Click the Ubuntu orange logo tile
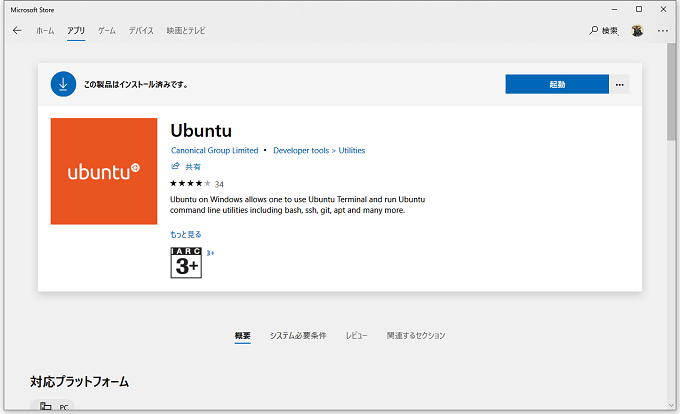 click(x=104, y=171)
